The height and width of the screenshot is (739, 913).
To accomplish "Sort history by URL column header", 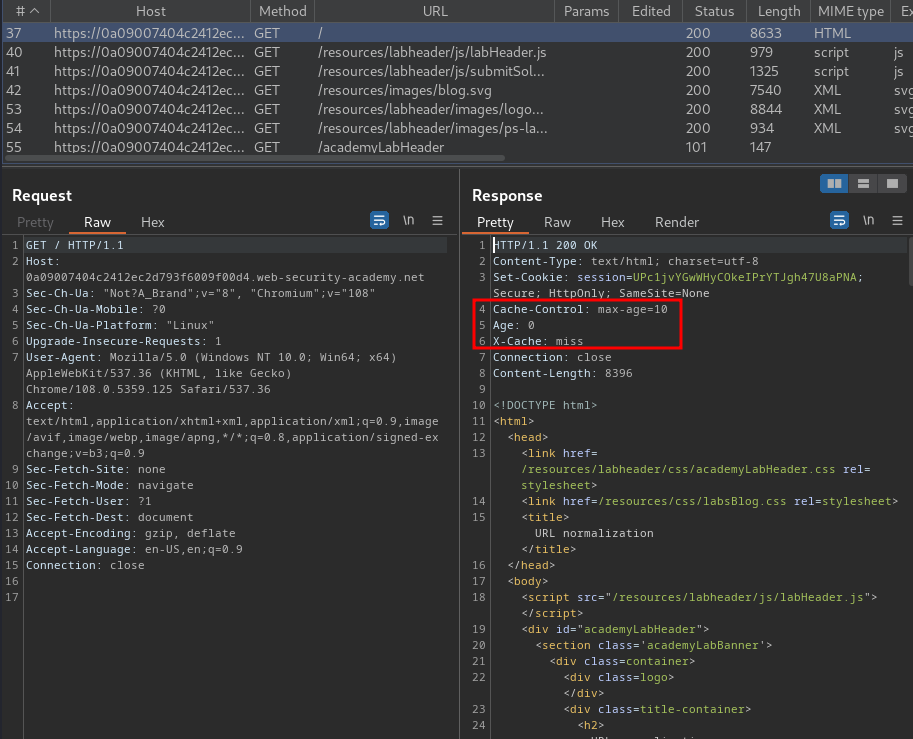I will tap(435, 11).
